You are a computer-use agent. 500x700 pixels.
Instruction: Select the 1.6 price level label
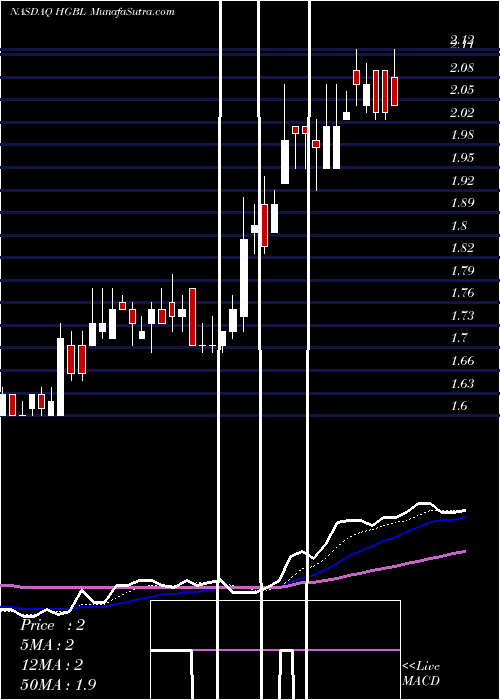(459, 406)
